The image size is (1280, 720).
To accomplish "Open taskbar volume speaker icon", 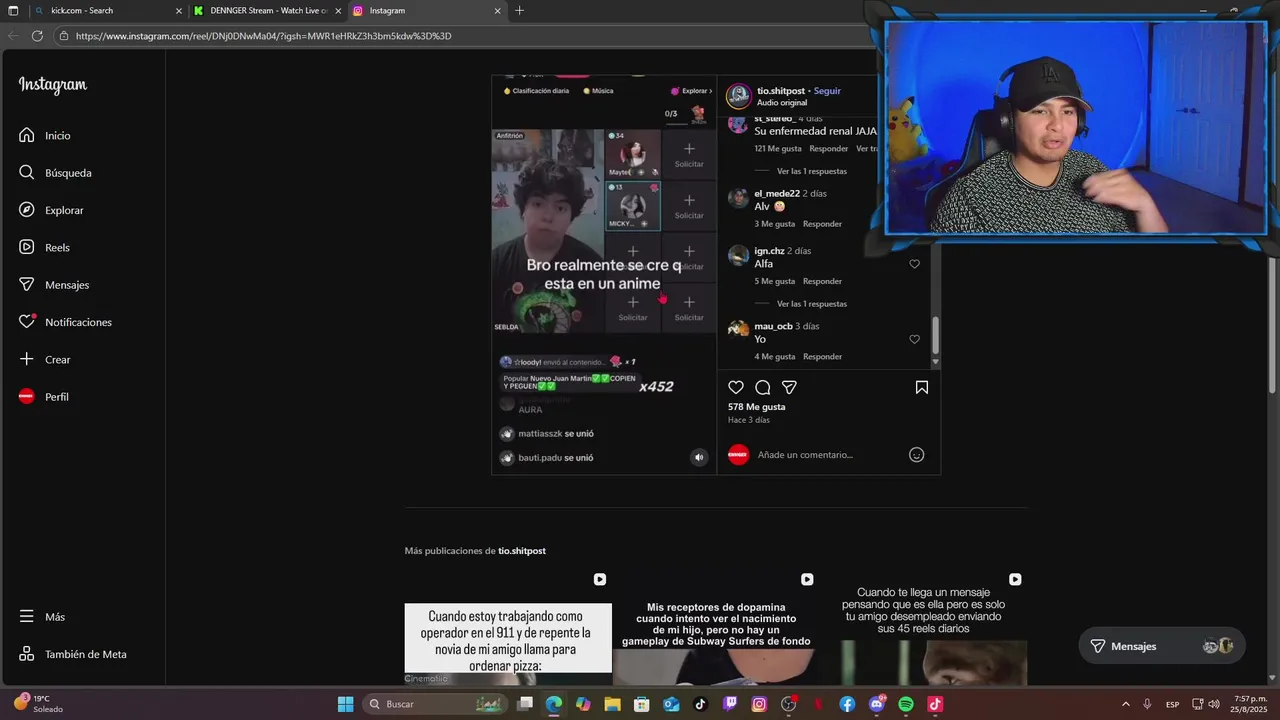I will 1214,704.
